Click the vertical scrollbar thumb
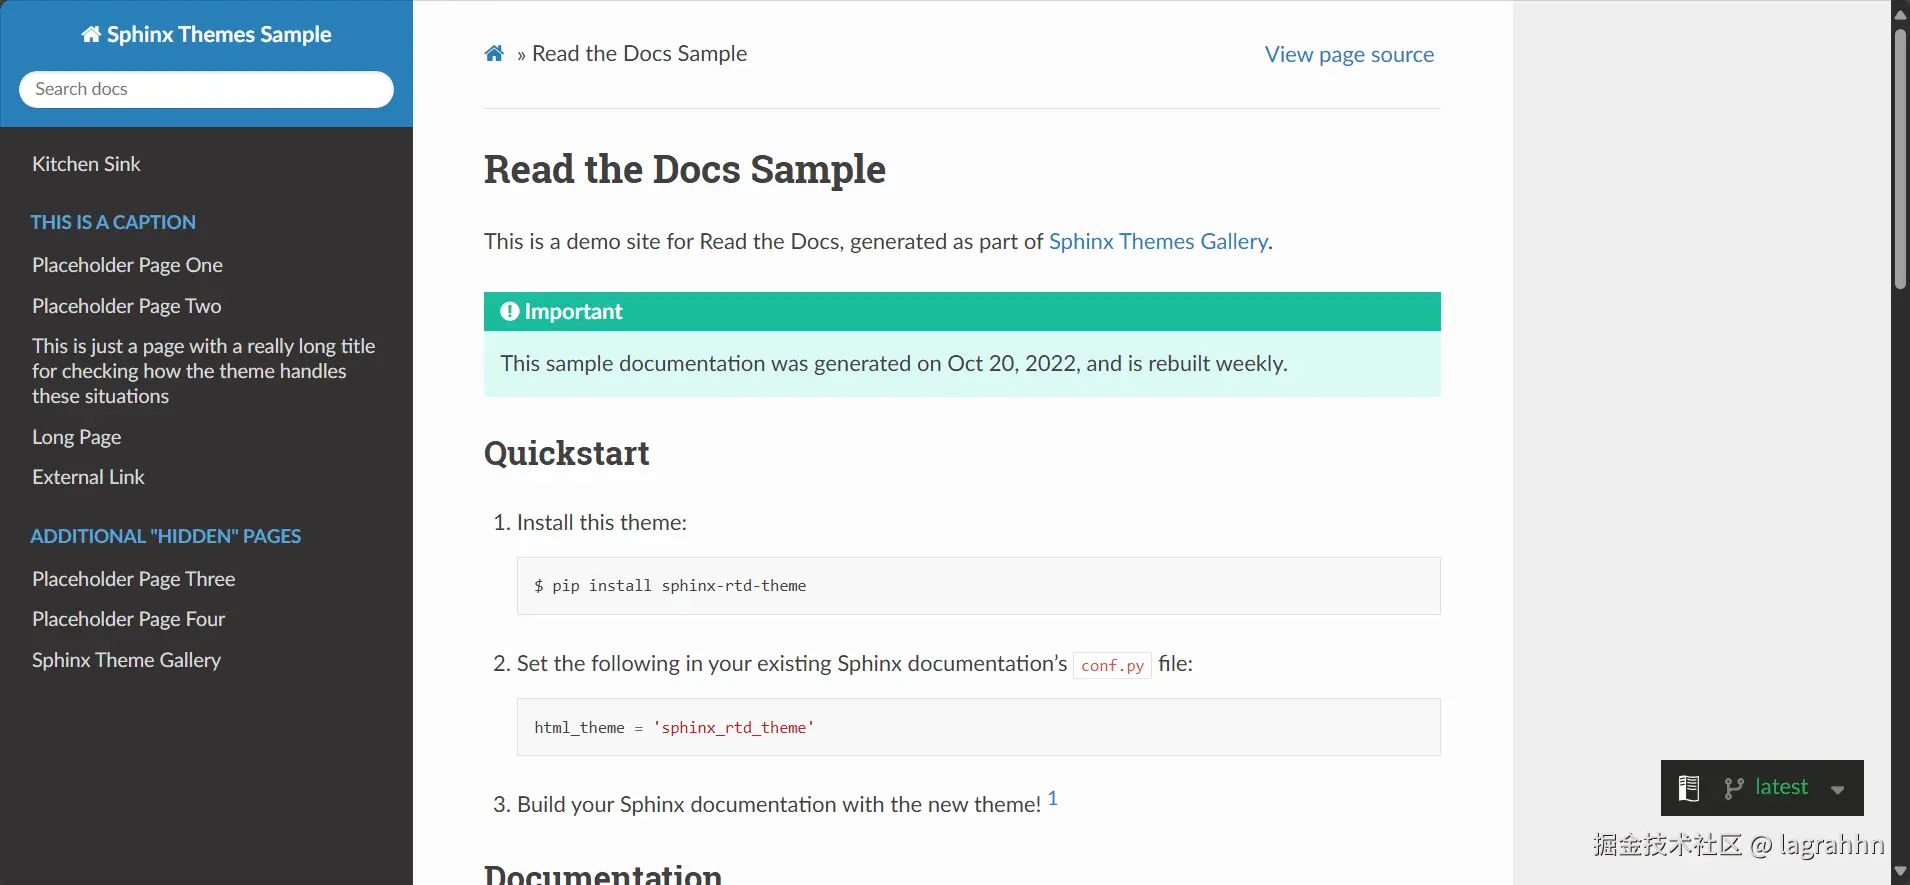Image resolution: width=1910 pixels, height=885 pixels. click(1900, 160)
